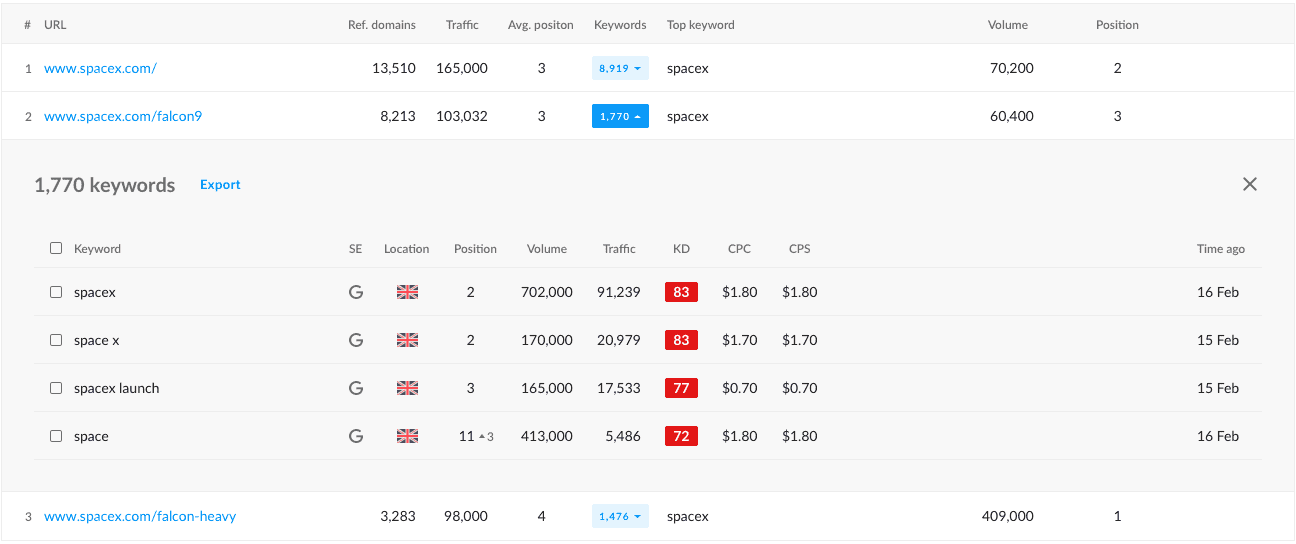Screen dimensions: 1296x544
Task: Click the Location column header
Action: [406, 249]
